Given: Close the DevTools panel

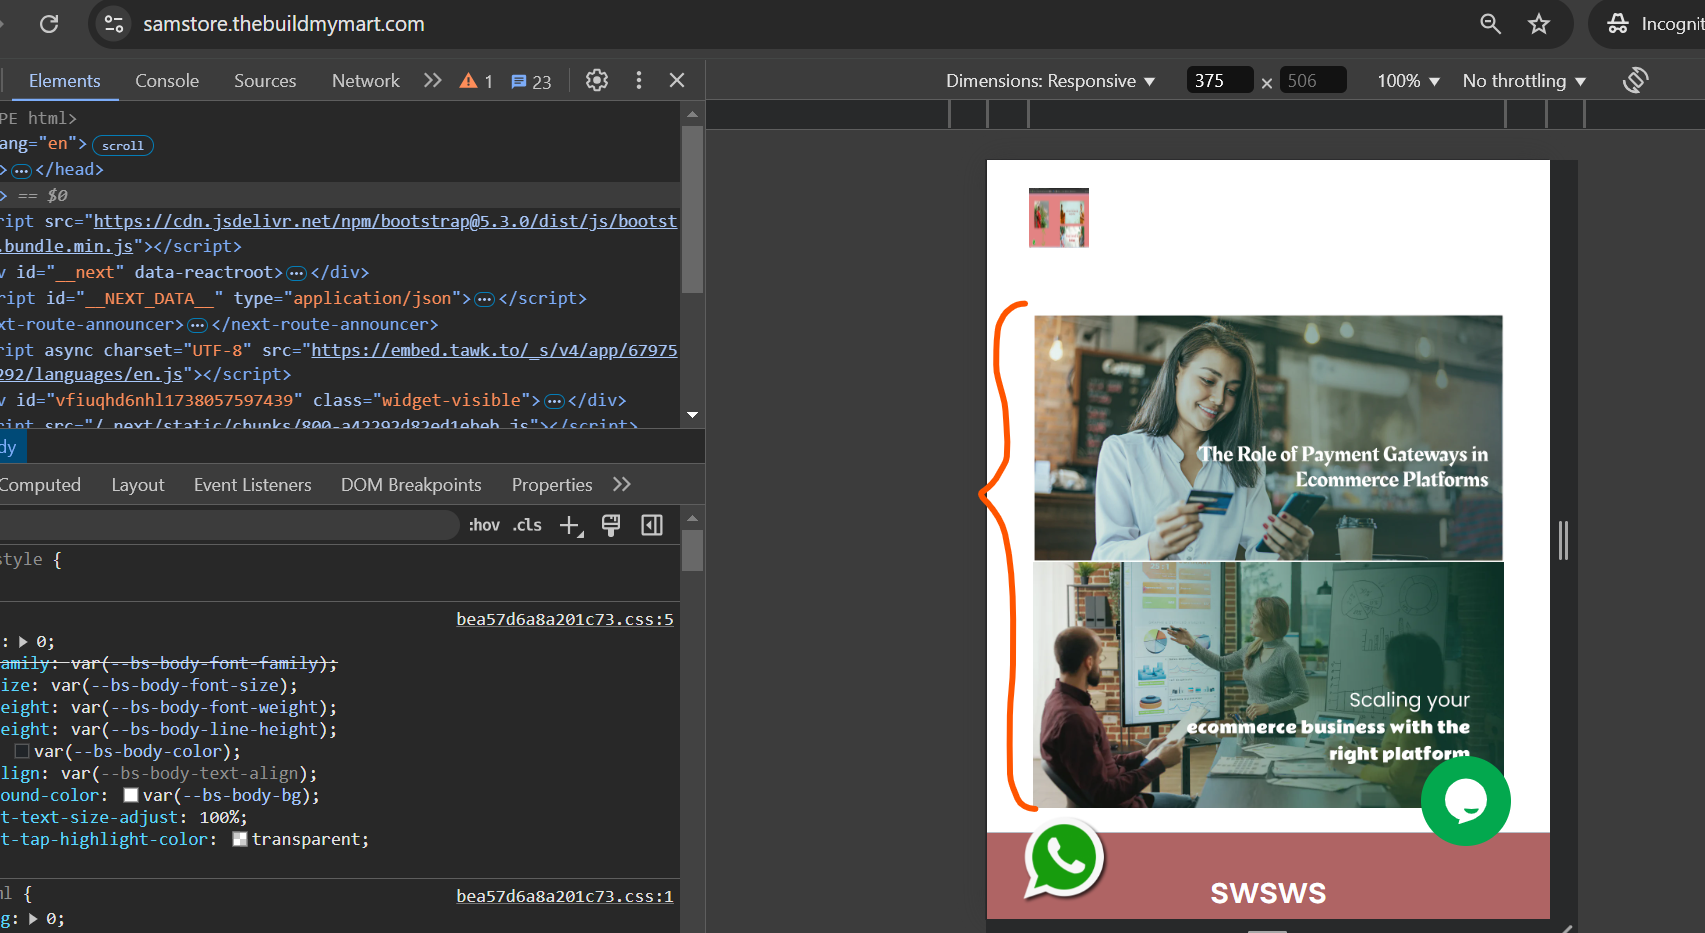Looking at the screenshot, I should coord(677,81).
